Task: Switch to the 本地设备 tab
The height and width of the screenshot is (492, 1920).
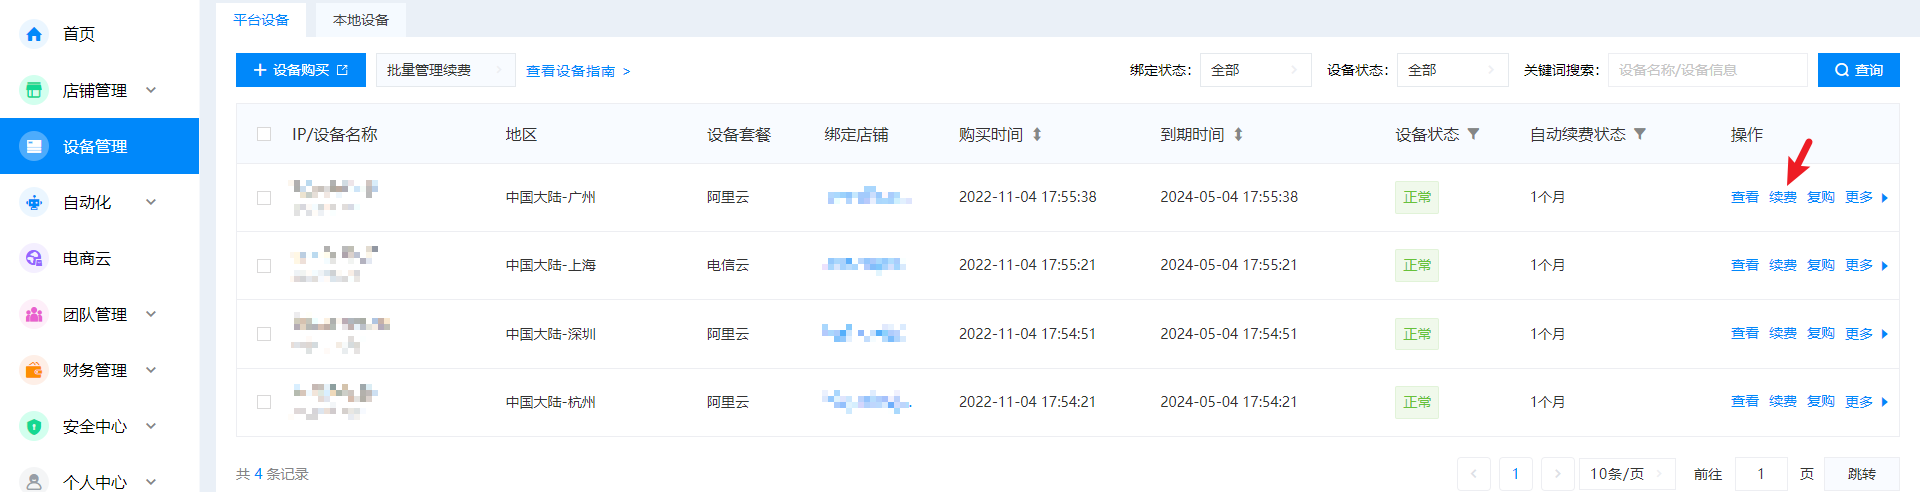Action: (361, 20)
